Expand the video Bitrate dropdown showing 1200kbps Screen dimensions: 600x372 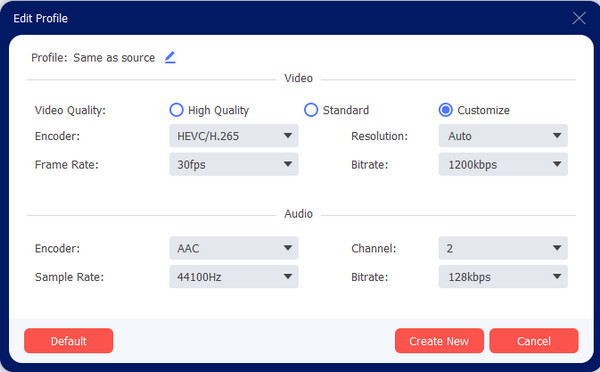coord(503,165)
